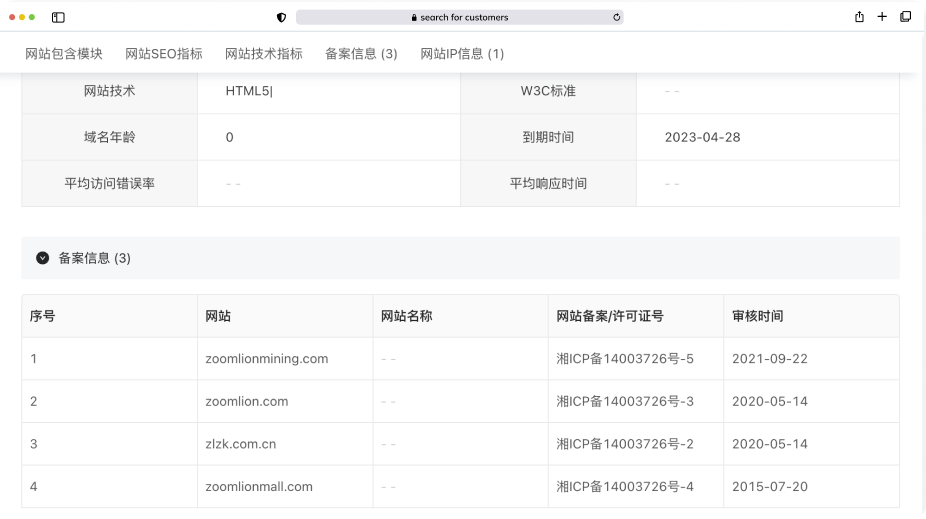Open a new tab with the plus icon
The height and width of the screenshot is (519, 926).
click(882, 17)
